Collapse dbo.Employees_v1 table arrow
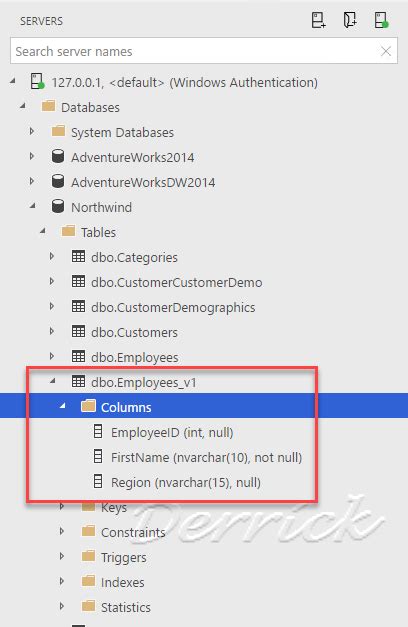 53,381
